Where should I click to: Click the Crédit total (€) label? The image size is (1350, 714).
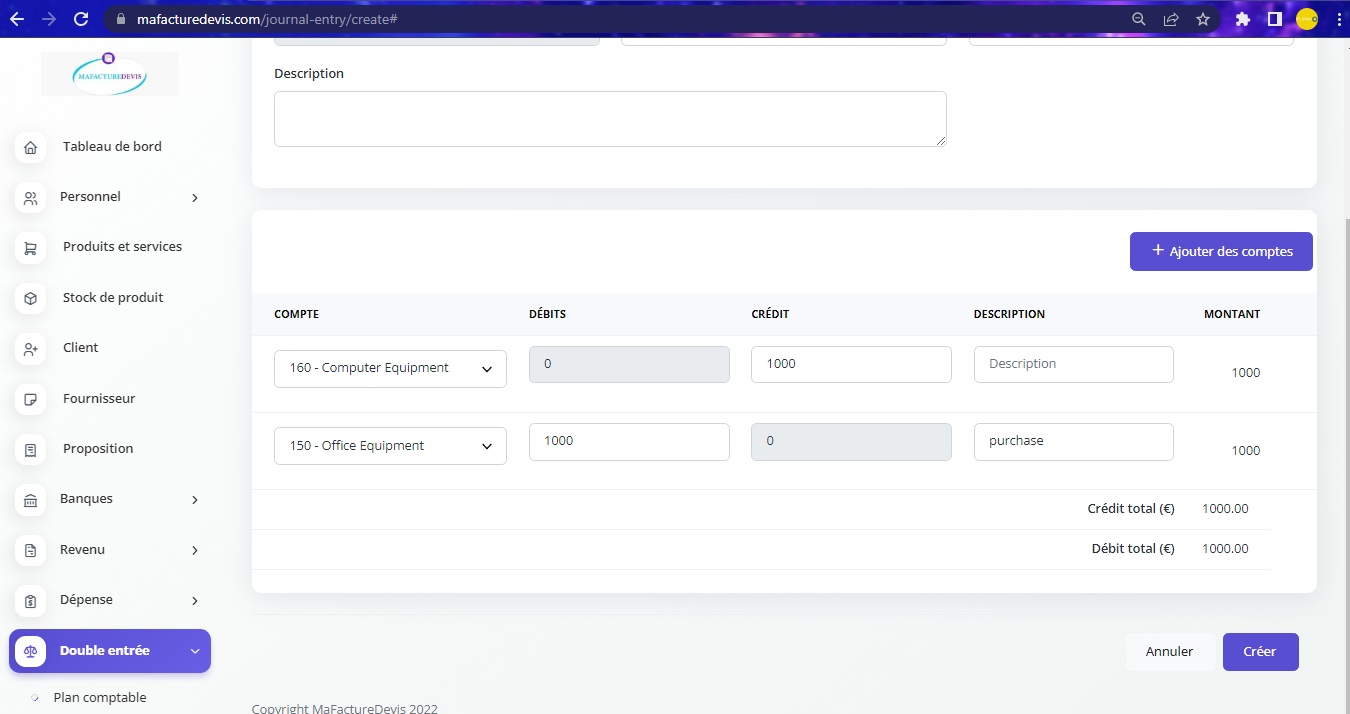click(1131, 509)
